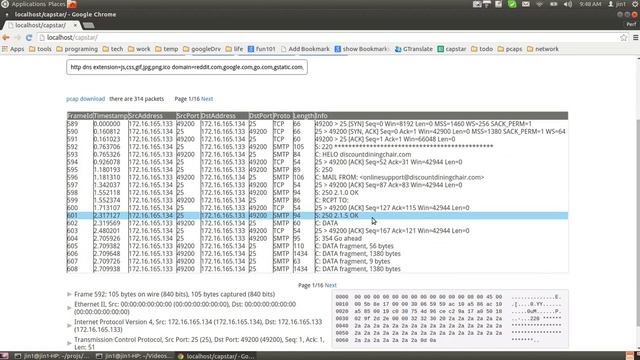Select row 604 354 Go ahead

click(x=317, y=238)
